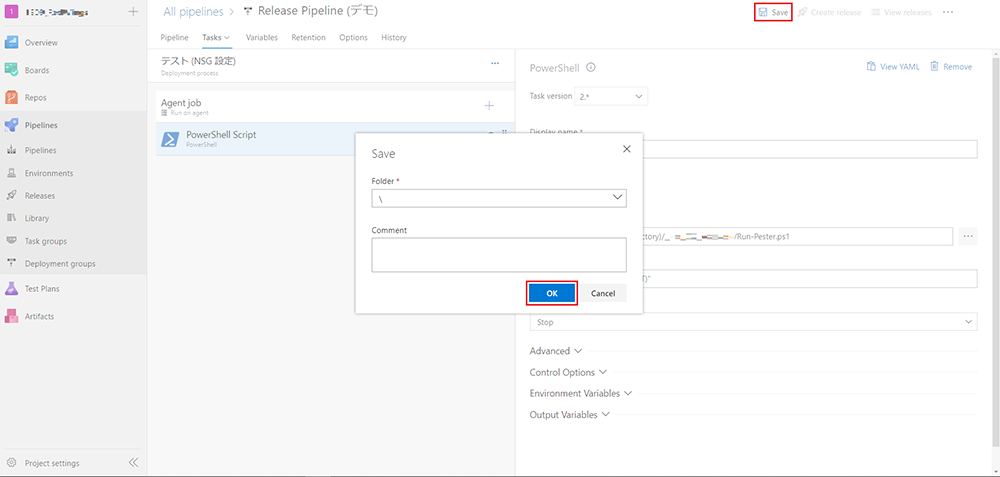Switch to the History tab
The image size is (1000, 477).
(393, 38)
